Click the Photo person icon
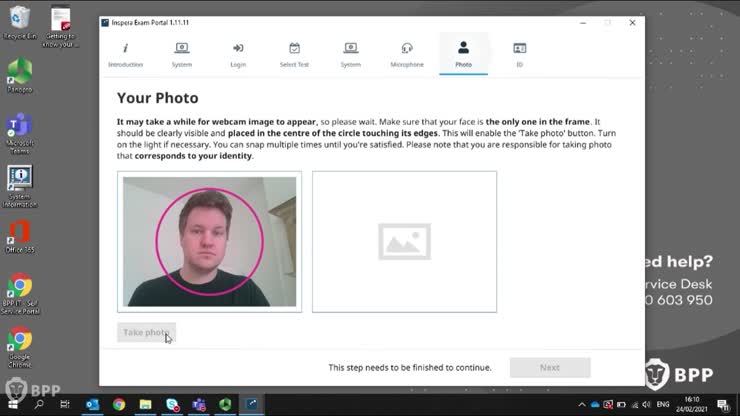The width and height of the screenshot is (740, 416). click(463, 48)
